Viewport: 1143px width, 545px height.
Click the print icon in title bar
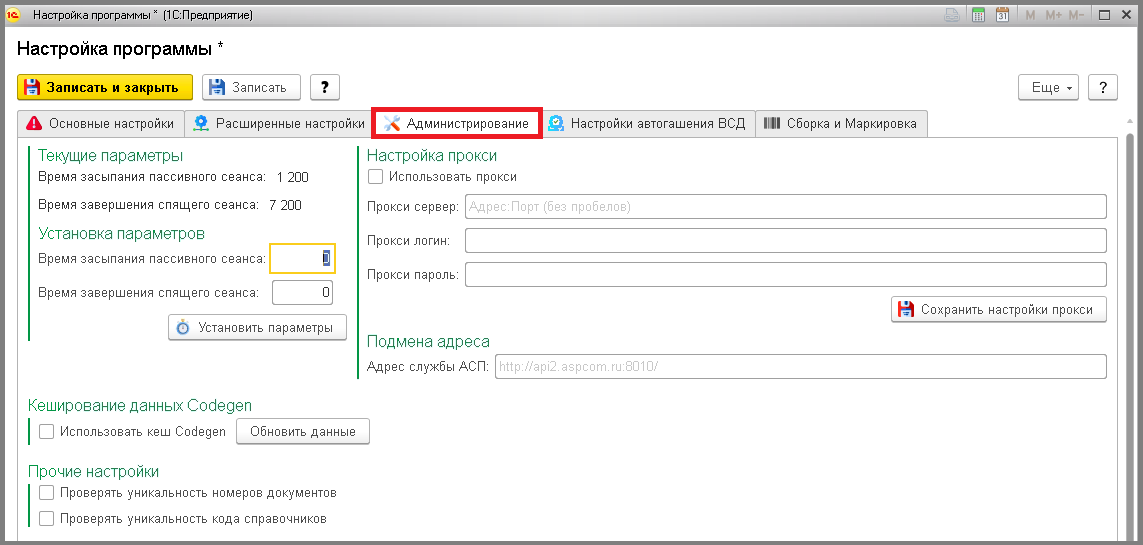tap(953, 15)
